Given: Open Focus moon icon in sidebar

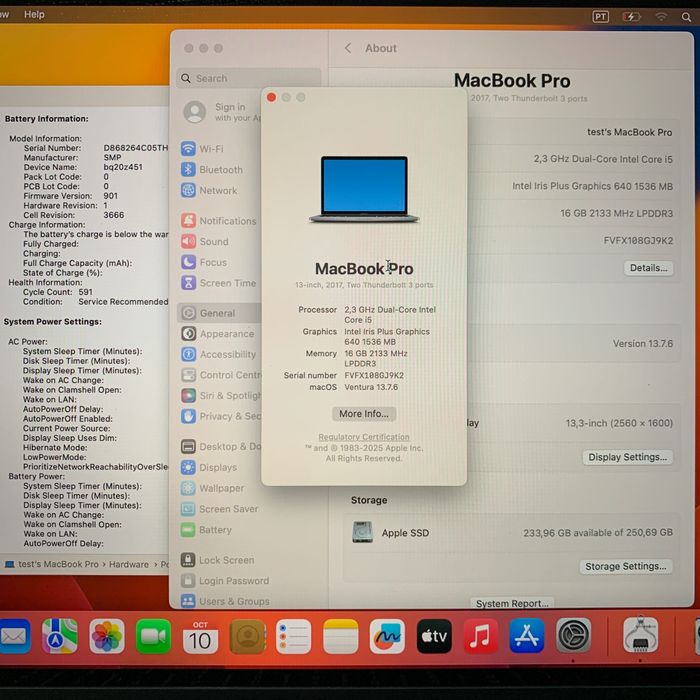Looking at the screenshot, I should (188, 262).
